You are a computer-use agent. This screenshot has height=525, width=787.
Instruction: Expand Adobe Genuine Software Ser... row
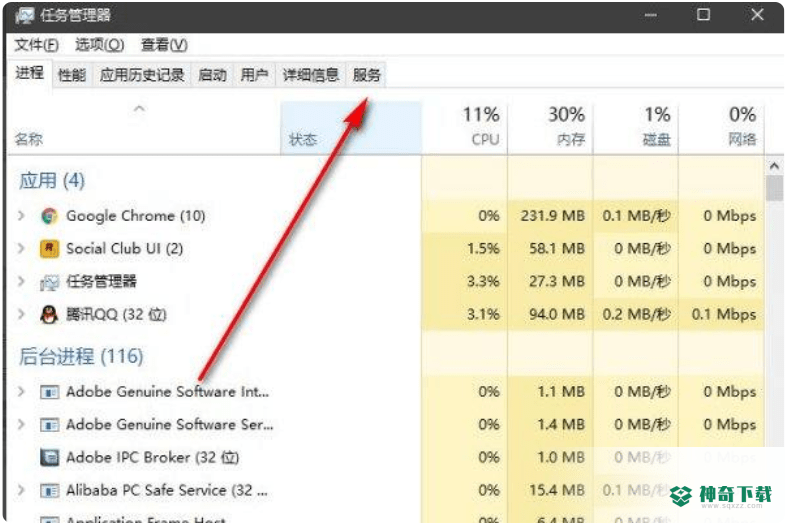coord(21,425)
